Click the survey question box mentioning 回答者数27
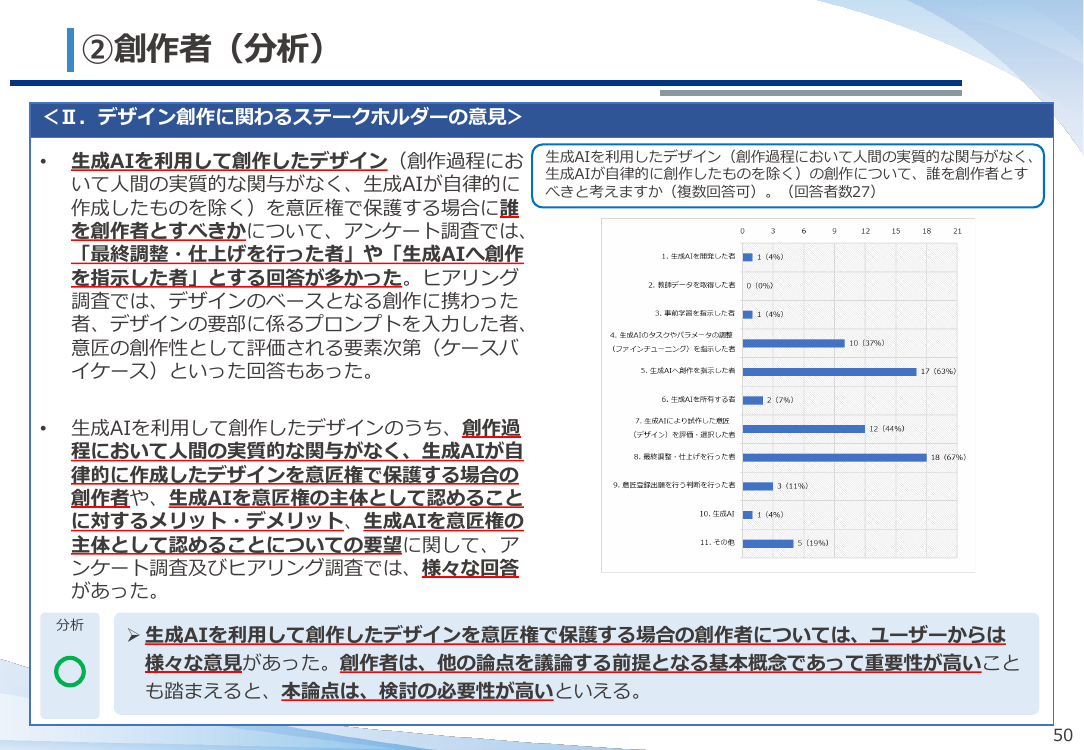1084x750 pixels. [x=787, y=176]
